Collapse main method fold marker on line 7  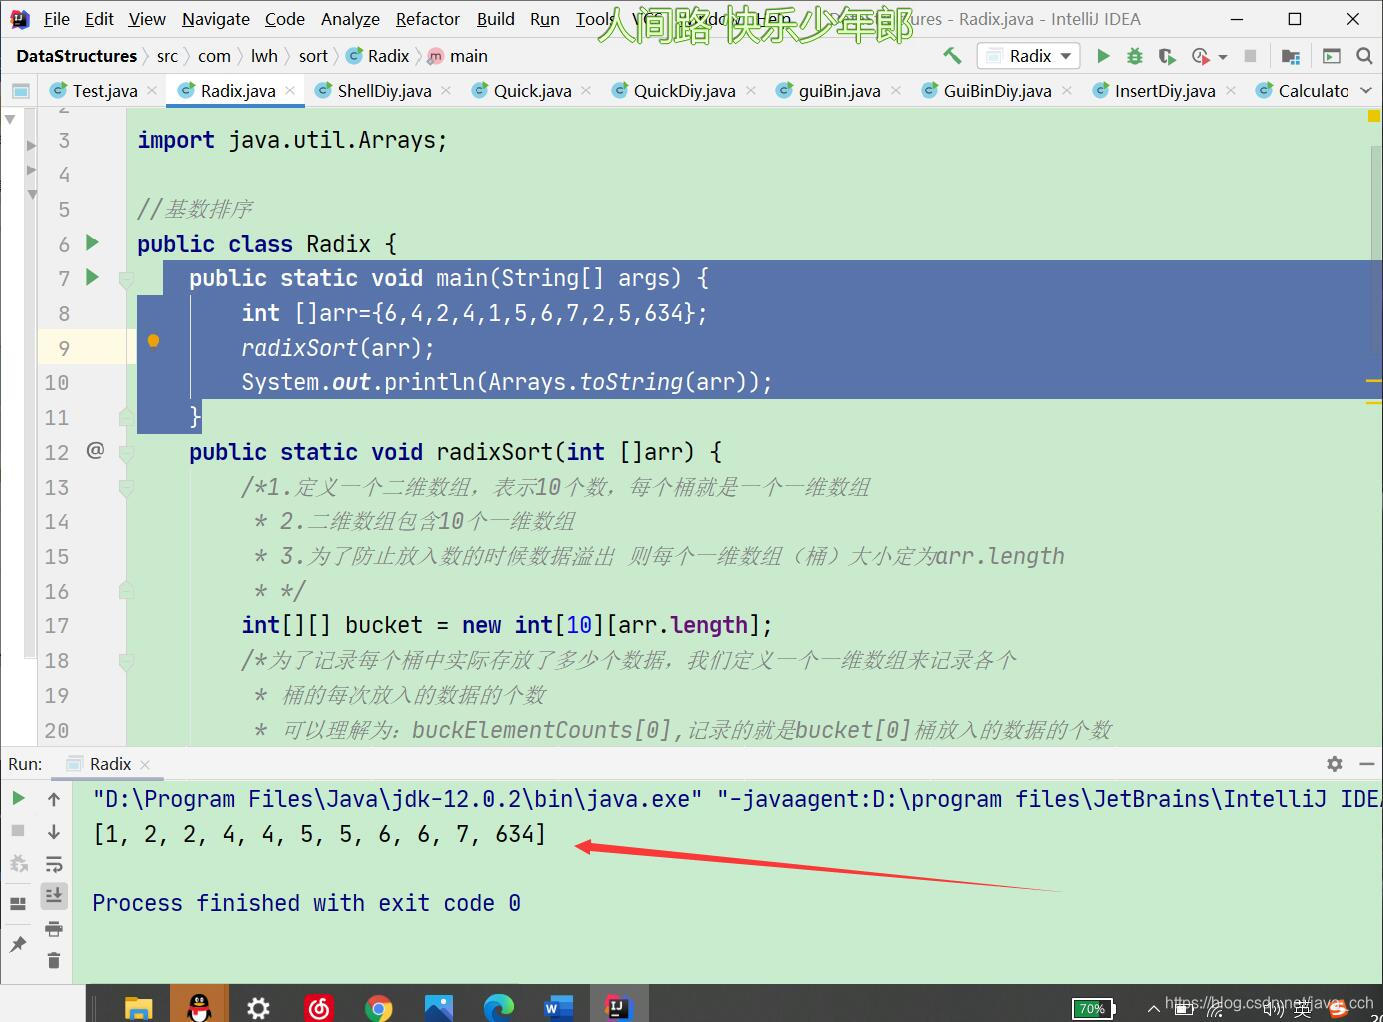tap(126, 279)
